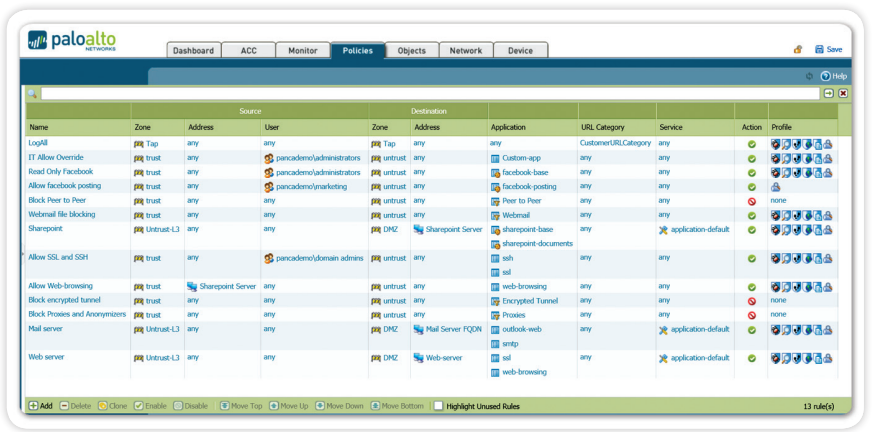This screenshot has height=432, width=873.
Task: Click Move Bottom button
Action: (397, 406)
